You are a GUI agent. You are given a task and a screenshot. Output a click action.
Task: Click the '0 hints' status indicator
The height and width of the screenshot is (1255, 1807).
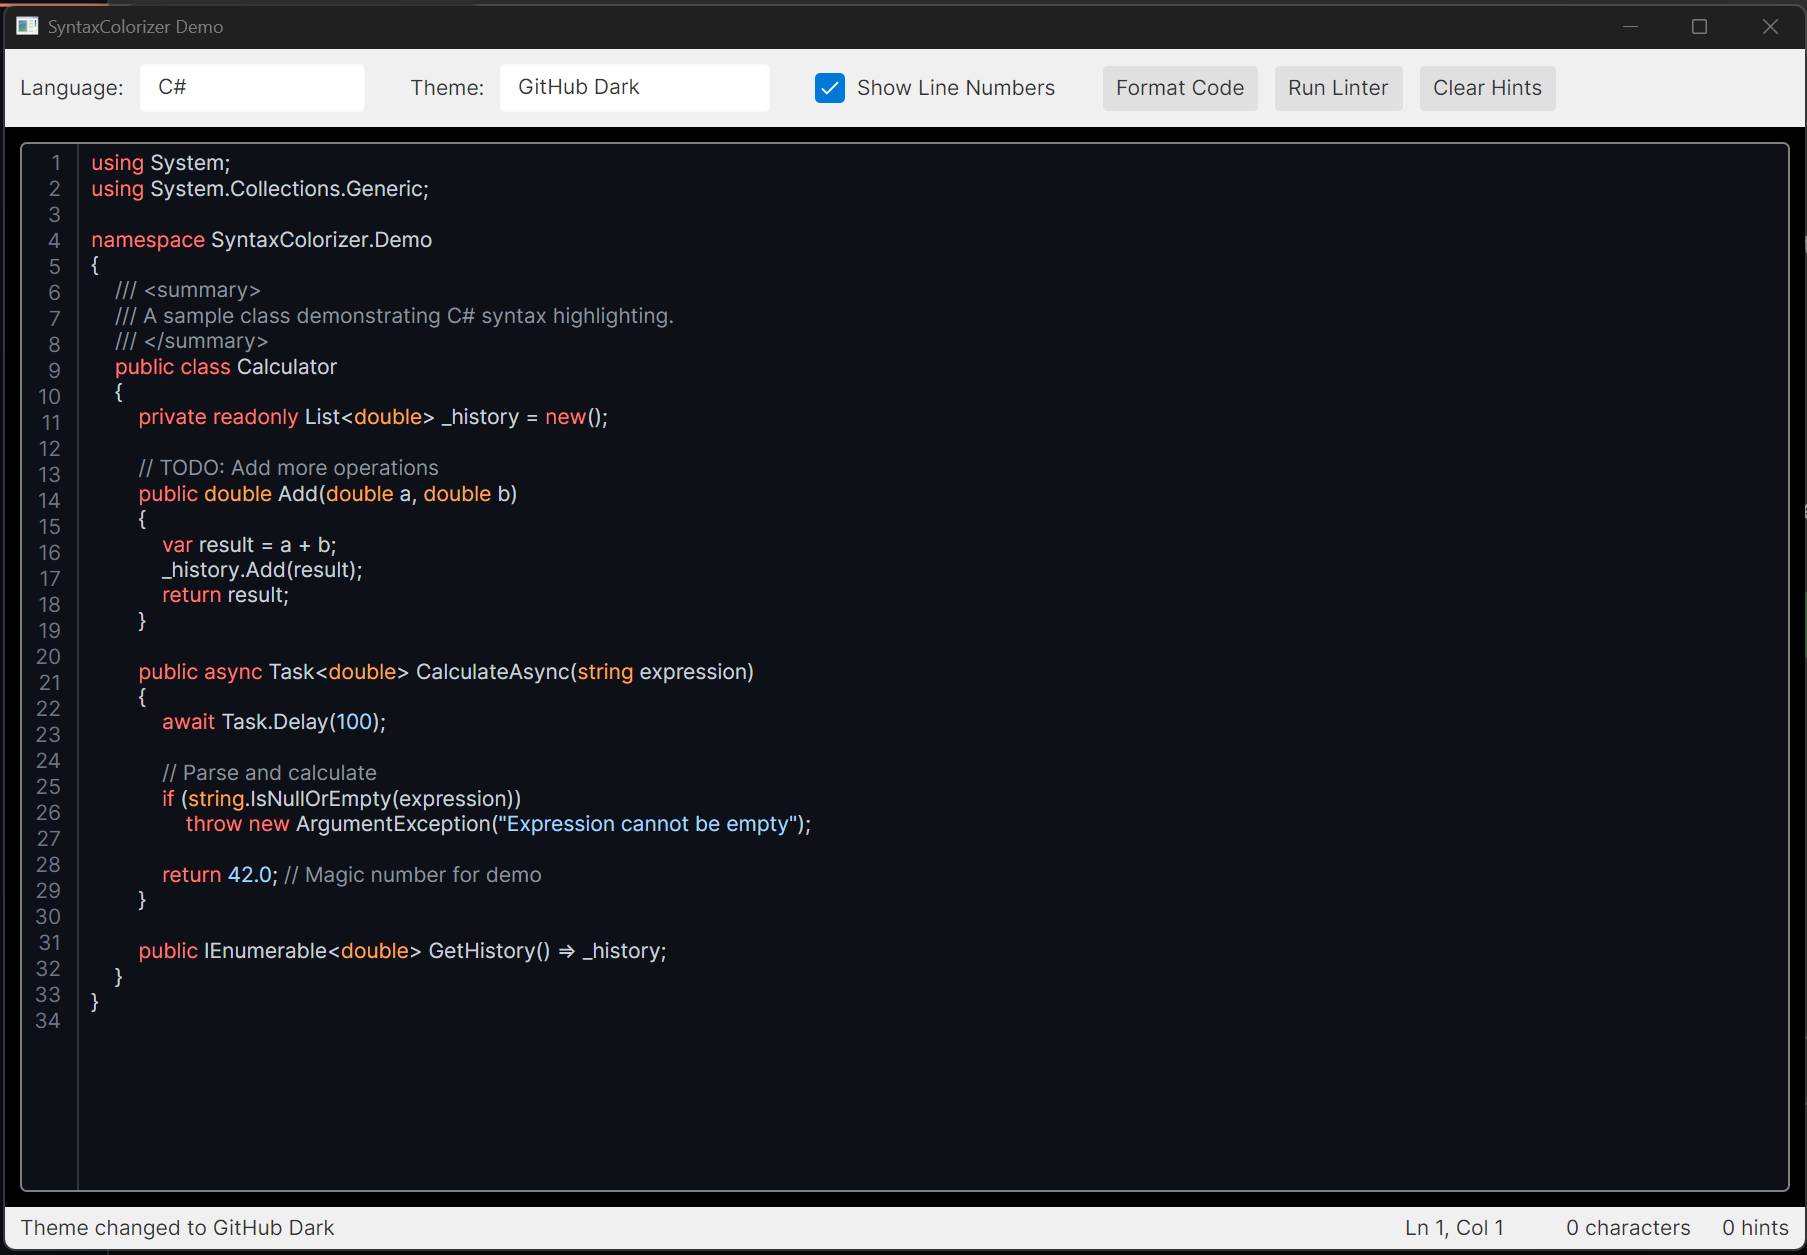(x=1755, y=1228)
